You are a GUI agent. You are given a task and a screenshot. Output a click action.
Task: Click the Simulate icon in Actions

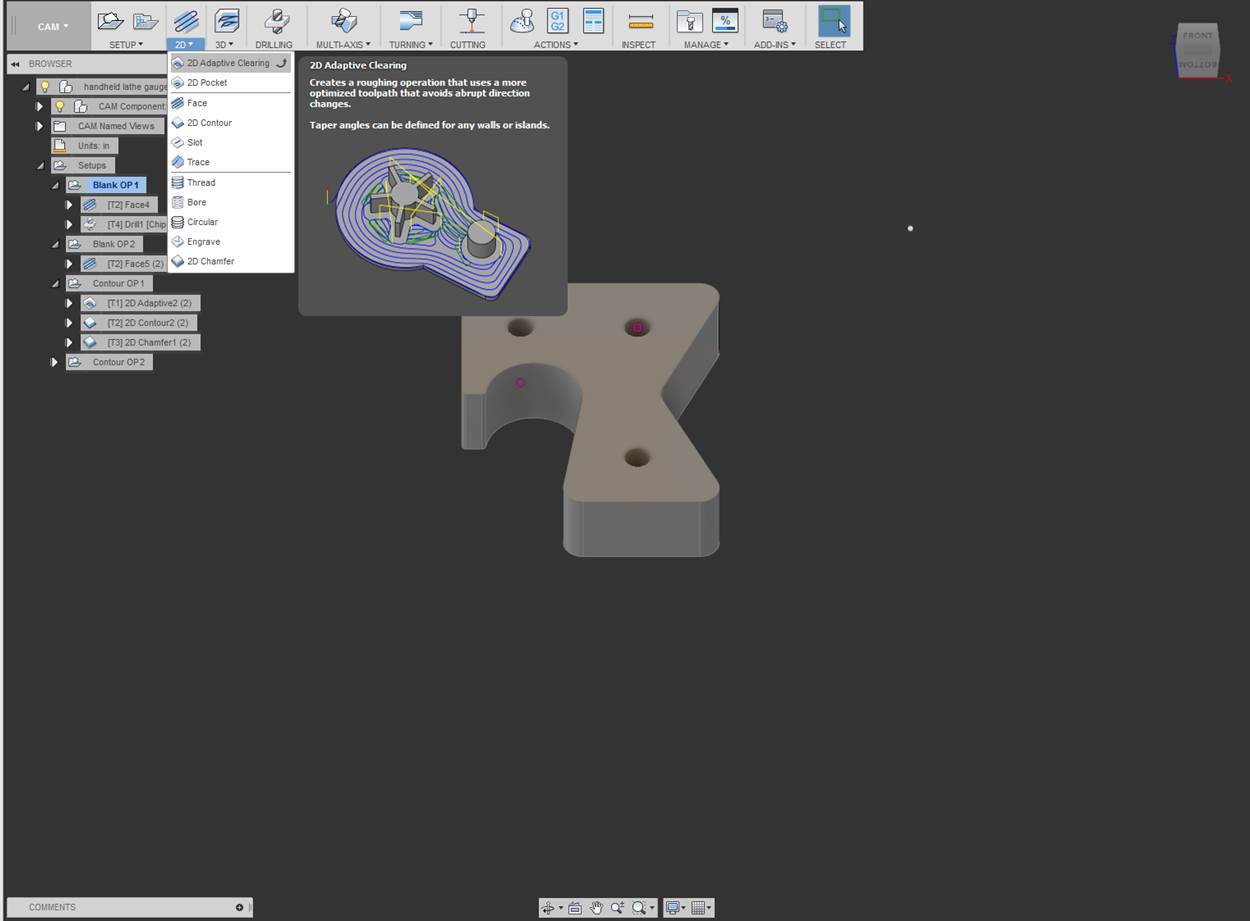(x=522, y=21)
